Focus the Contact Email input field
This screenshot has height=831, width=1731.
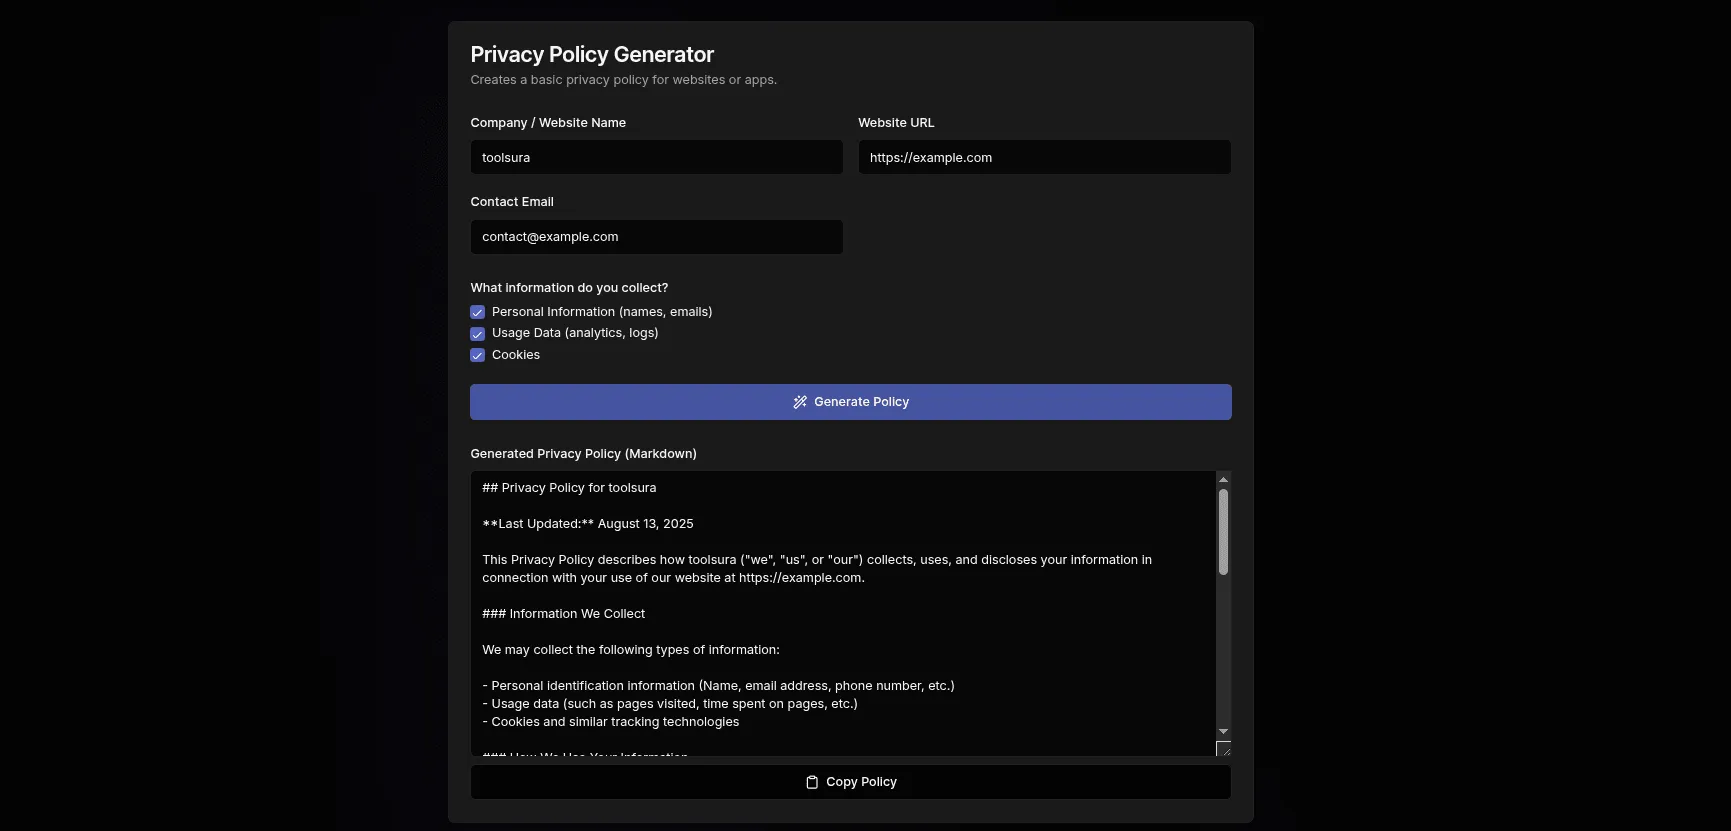click(657, 237)
